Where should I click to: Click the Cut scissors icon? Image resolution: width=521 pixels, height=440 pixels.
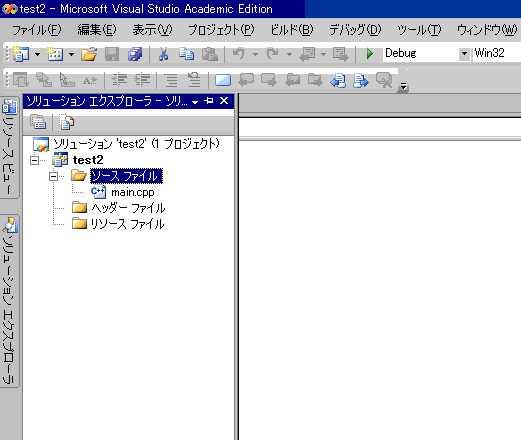163,54
